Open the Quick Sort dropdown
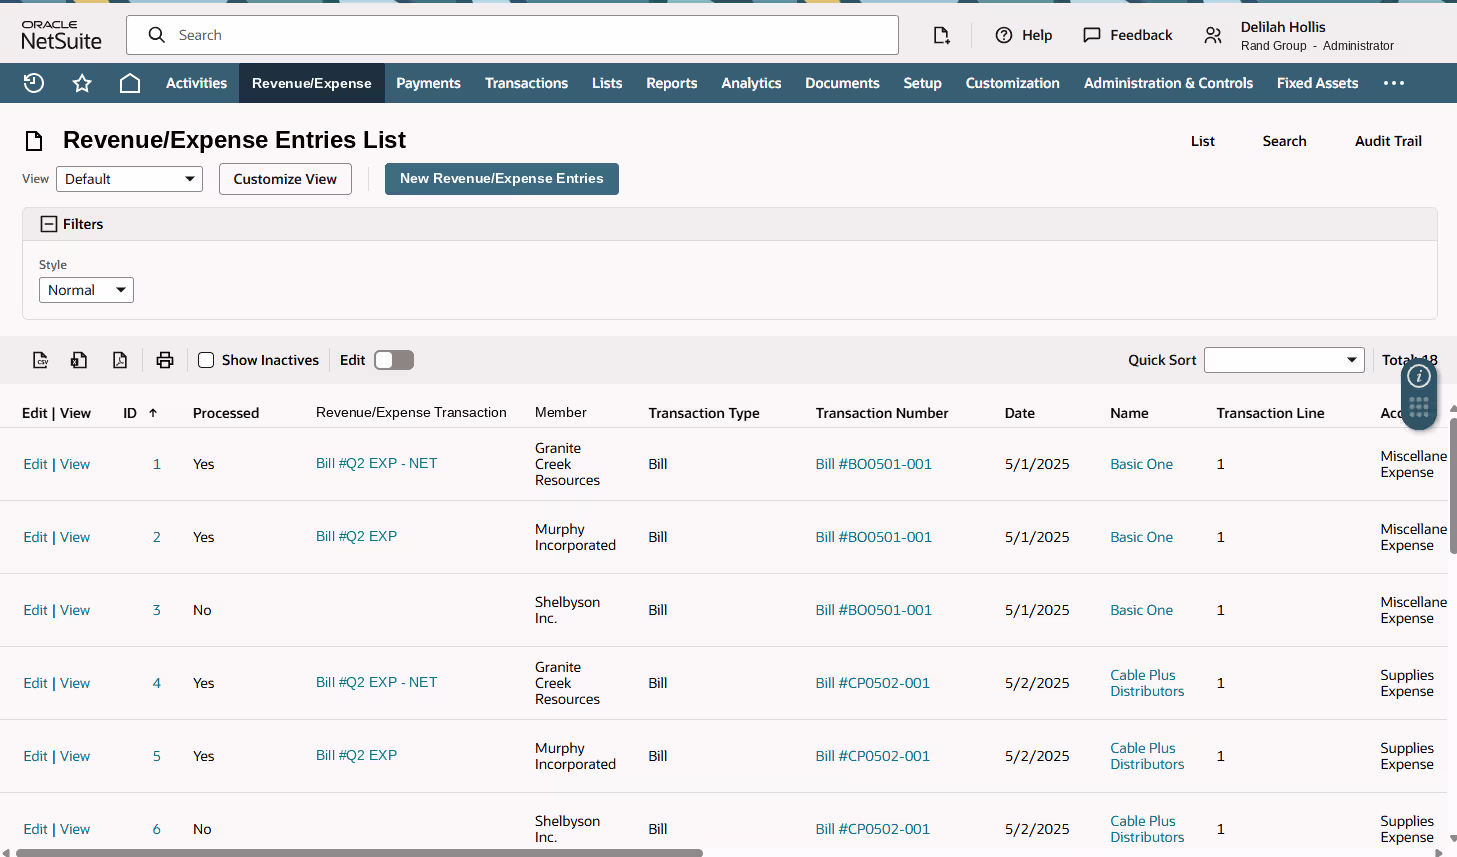The image size is (1457, 857). 1284,360
